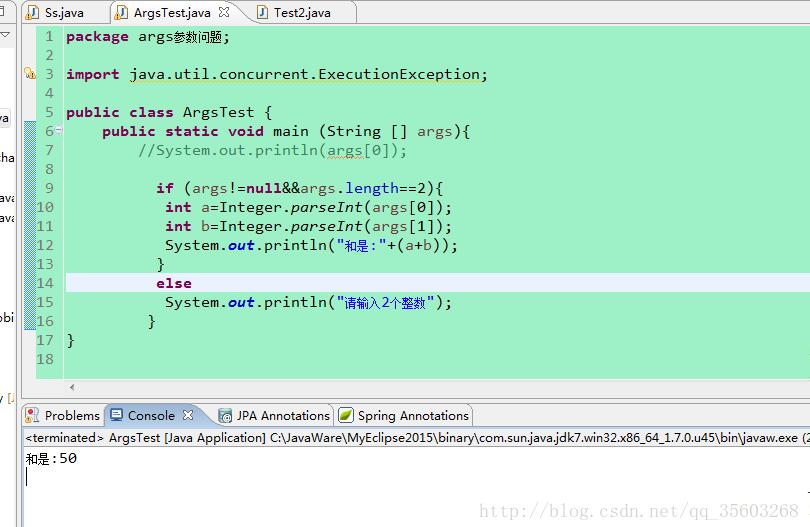The width and height of the screenshot is (810, 527).
Task: Click the commented println on line 7
Action: [x=273, y=150]
